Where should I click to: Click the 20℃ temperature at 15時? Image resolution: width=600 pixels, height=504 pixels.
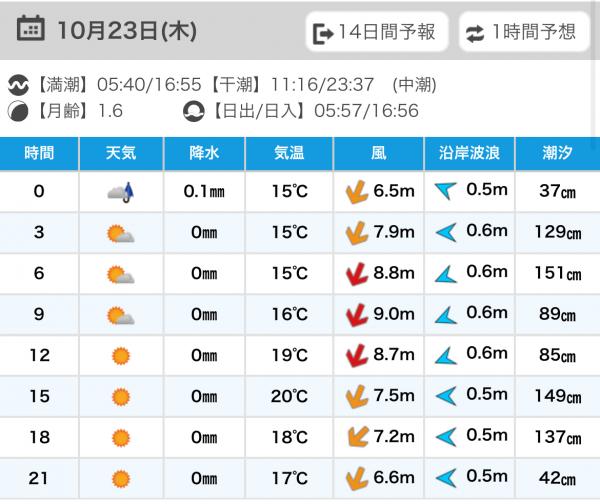(x=289, y=396)
